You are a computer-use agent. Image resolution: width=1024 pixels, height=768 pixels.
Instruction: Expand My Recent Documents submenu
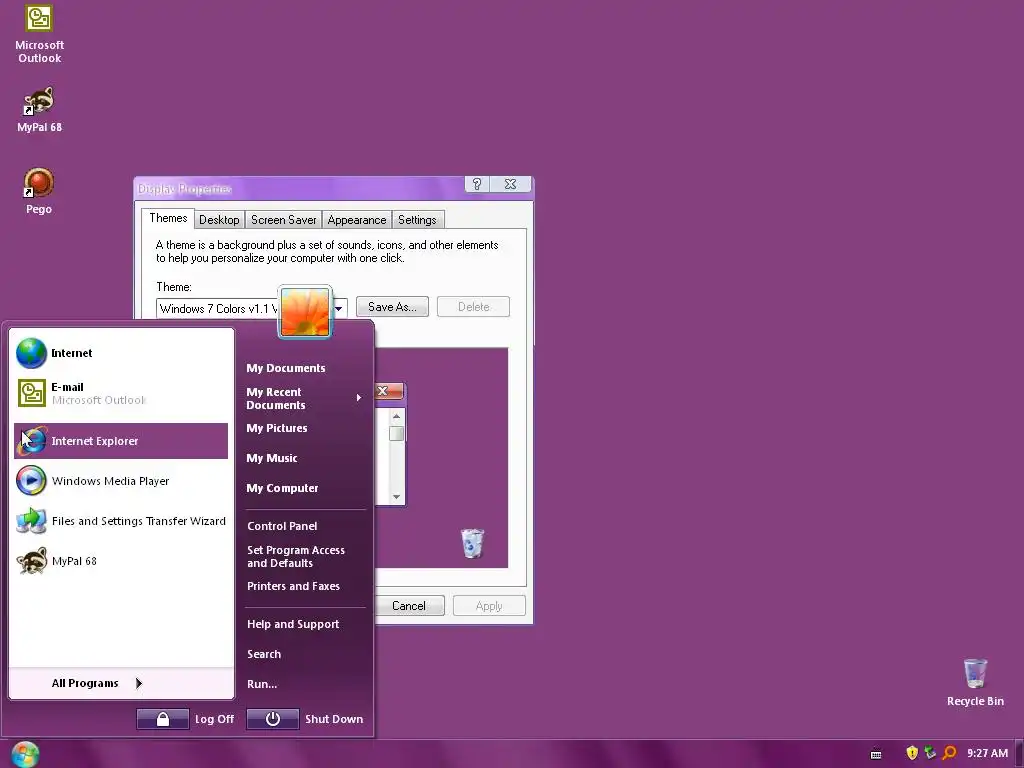(304, 398)
